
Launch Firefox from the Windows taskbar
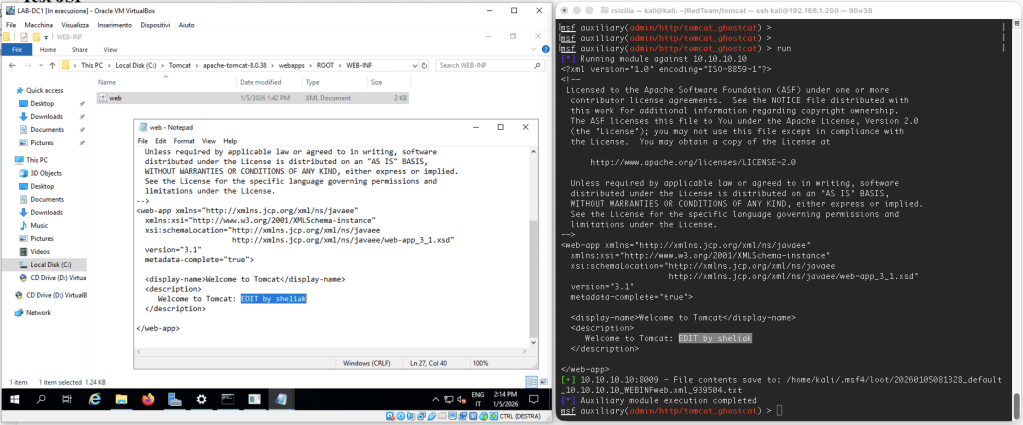pyautogui.click(x=148, y=399)
